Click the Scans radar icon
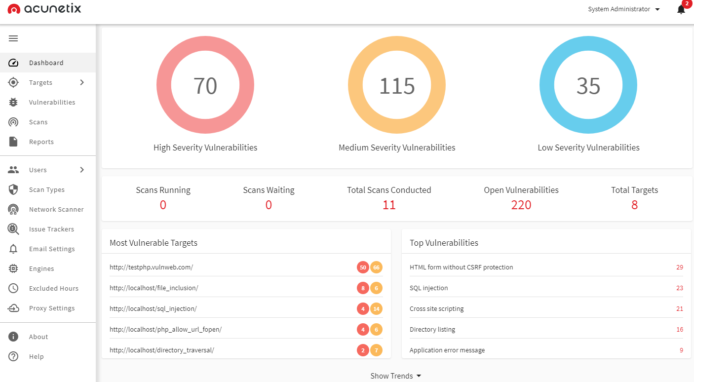This screenshot has height=386, width=702. pyautogui.click(x=13, y=122)
